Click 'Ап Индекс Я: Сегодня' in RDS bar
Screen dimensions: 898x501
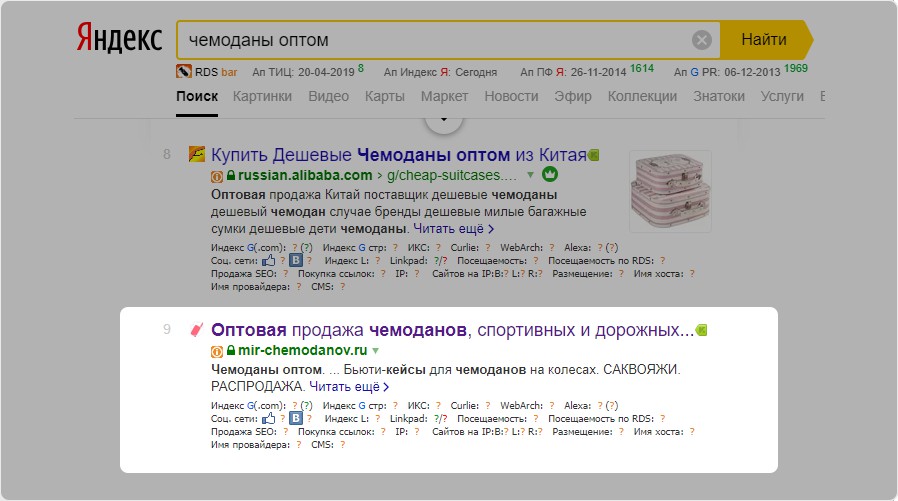[x=440, y=72]
